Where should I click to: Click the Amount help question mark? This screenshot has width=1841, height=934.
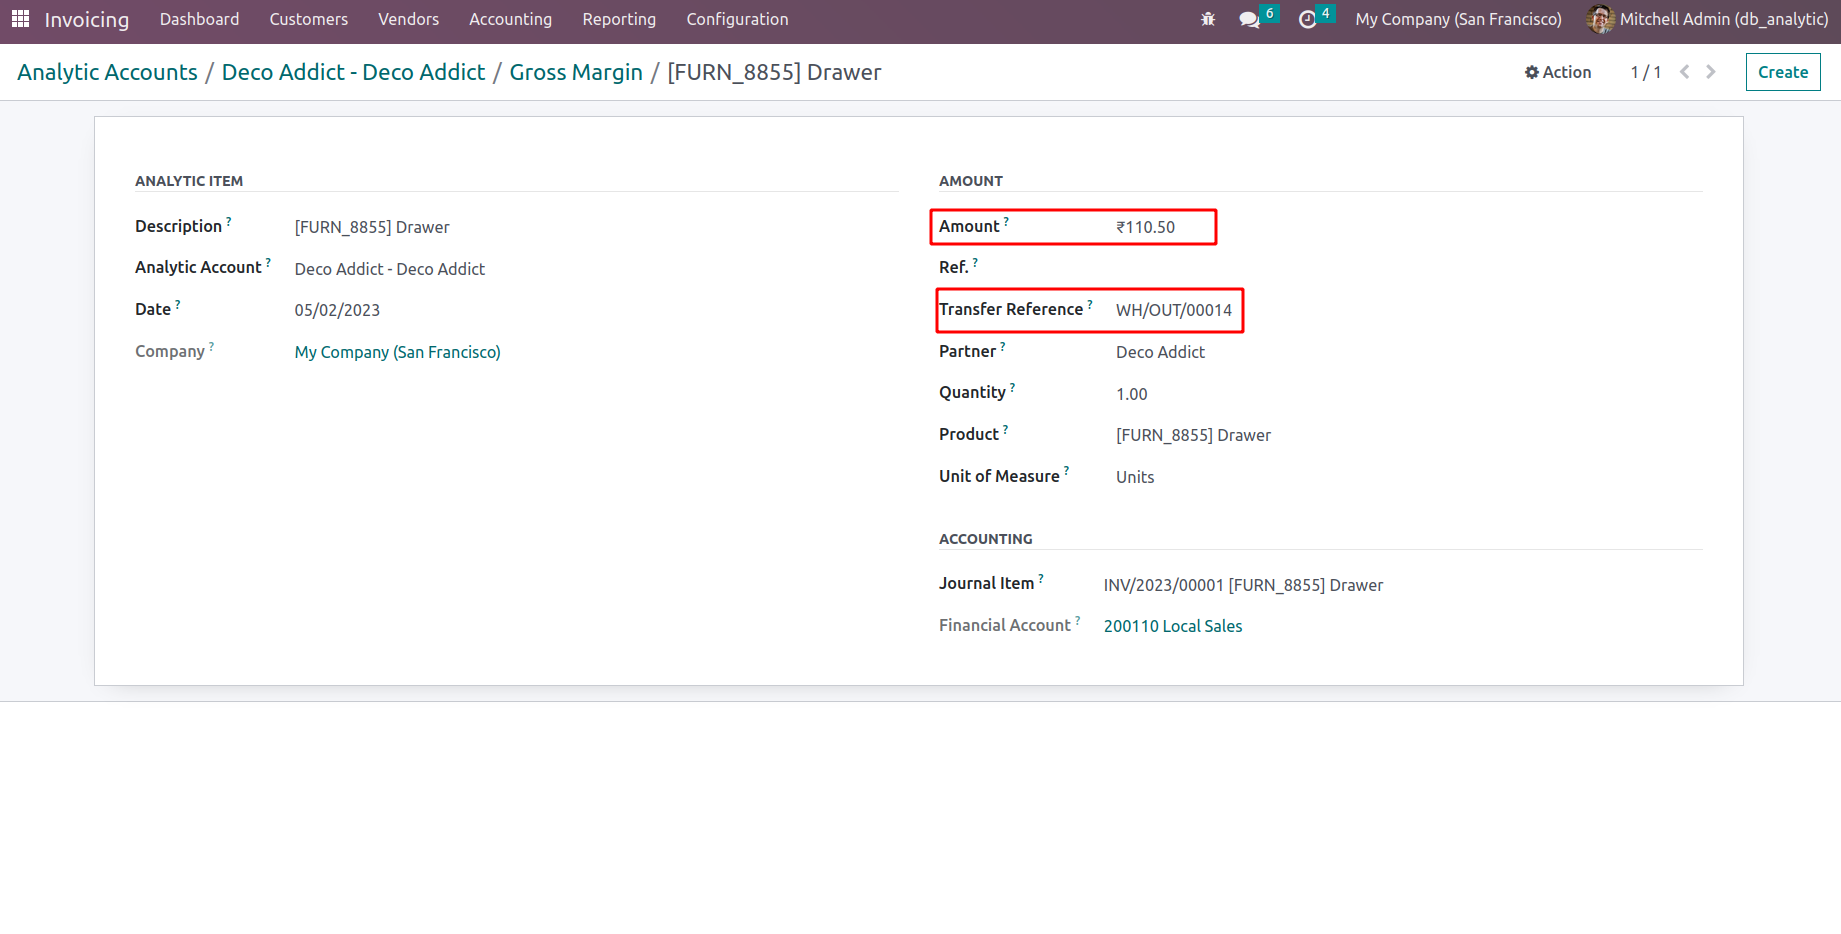(1006, 221)
